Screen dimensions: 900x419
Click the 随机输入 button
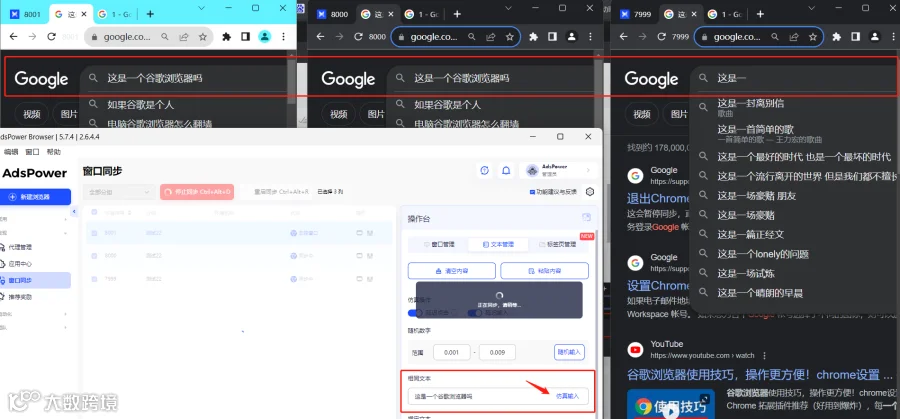569,352
